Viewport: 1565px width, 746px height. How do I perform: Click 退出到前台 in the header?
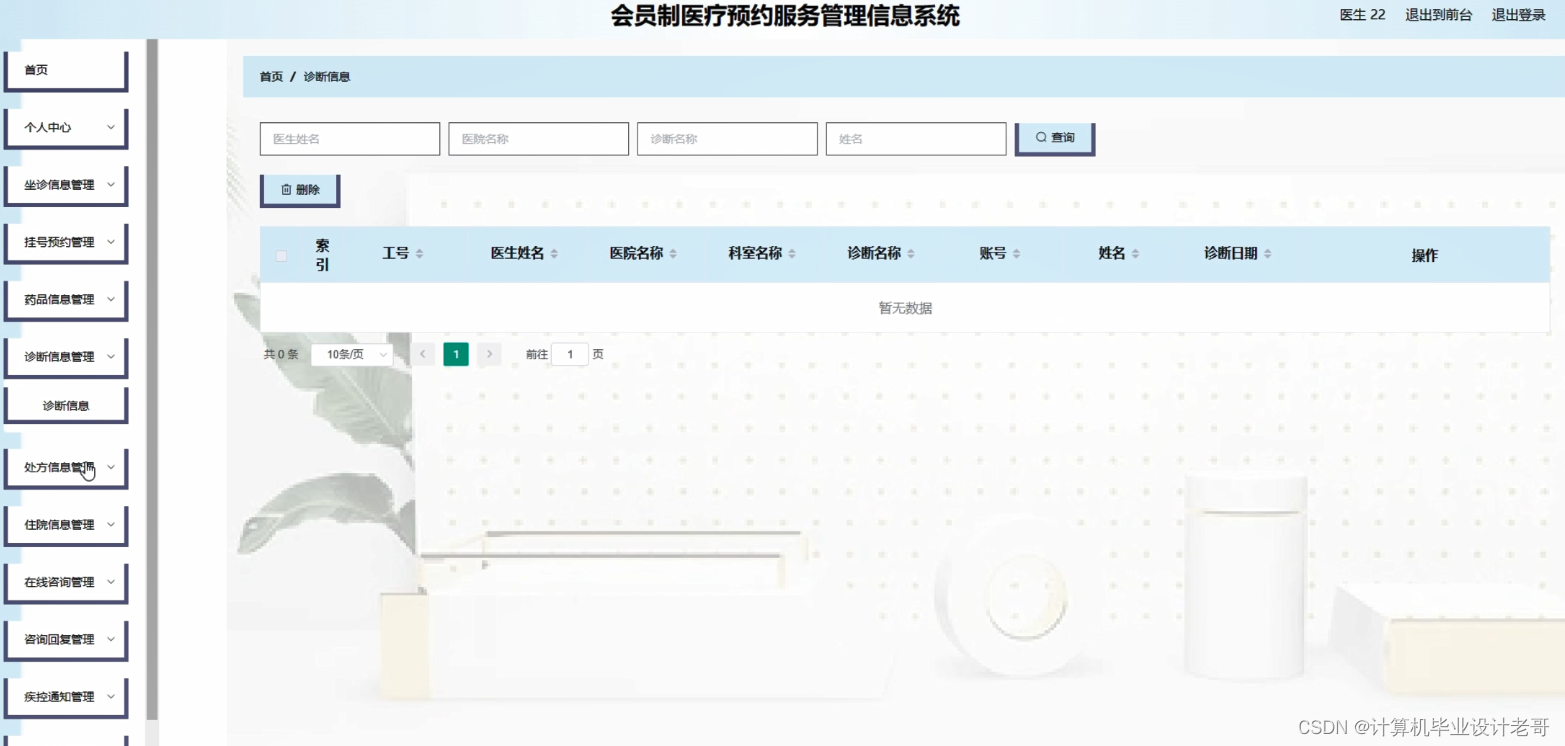[1439, 15]
